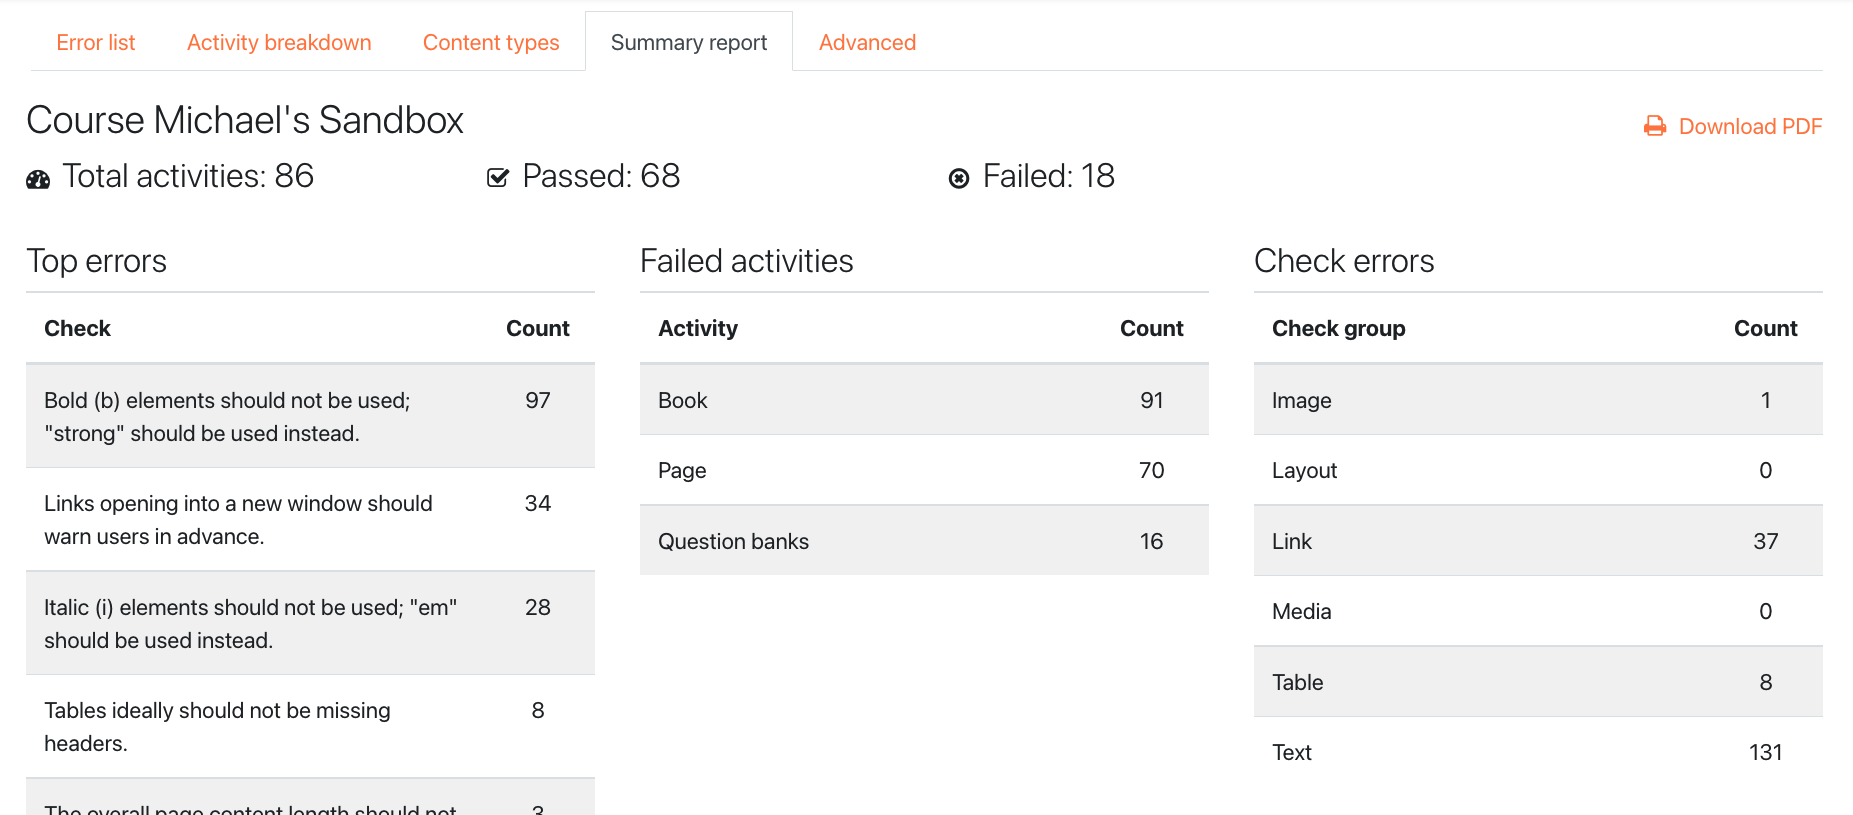
Task: Click the Activity column header
Action: tap(698, 328)
